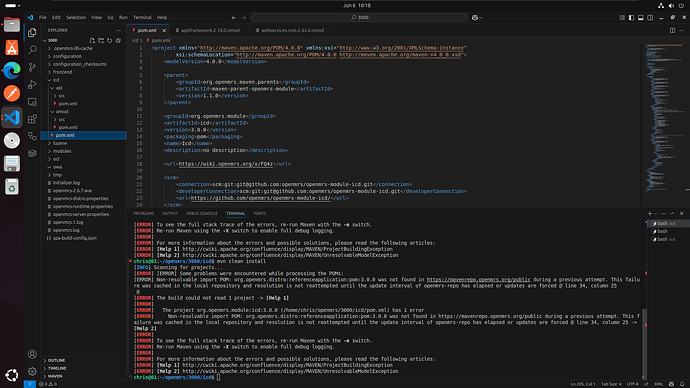The height and width of the screenshot is (388, 690).
Task: Toggle the primary side bar layout button
Action: pos(631,18)
